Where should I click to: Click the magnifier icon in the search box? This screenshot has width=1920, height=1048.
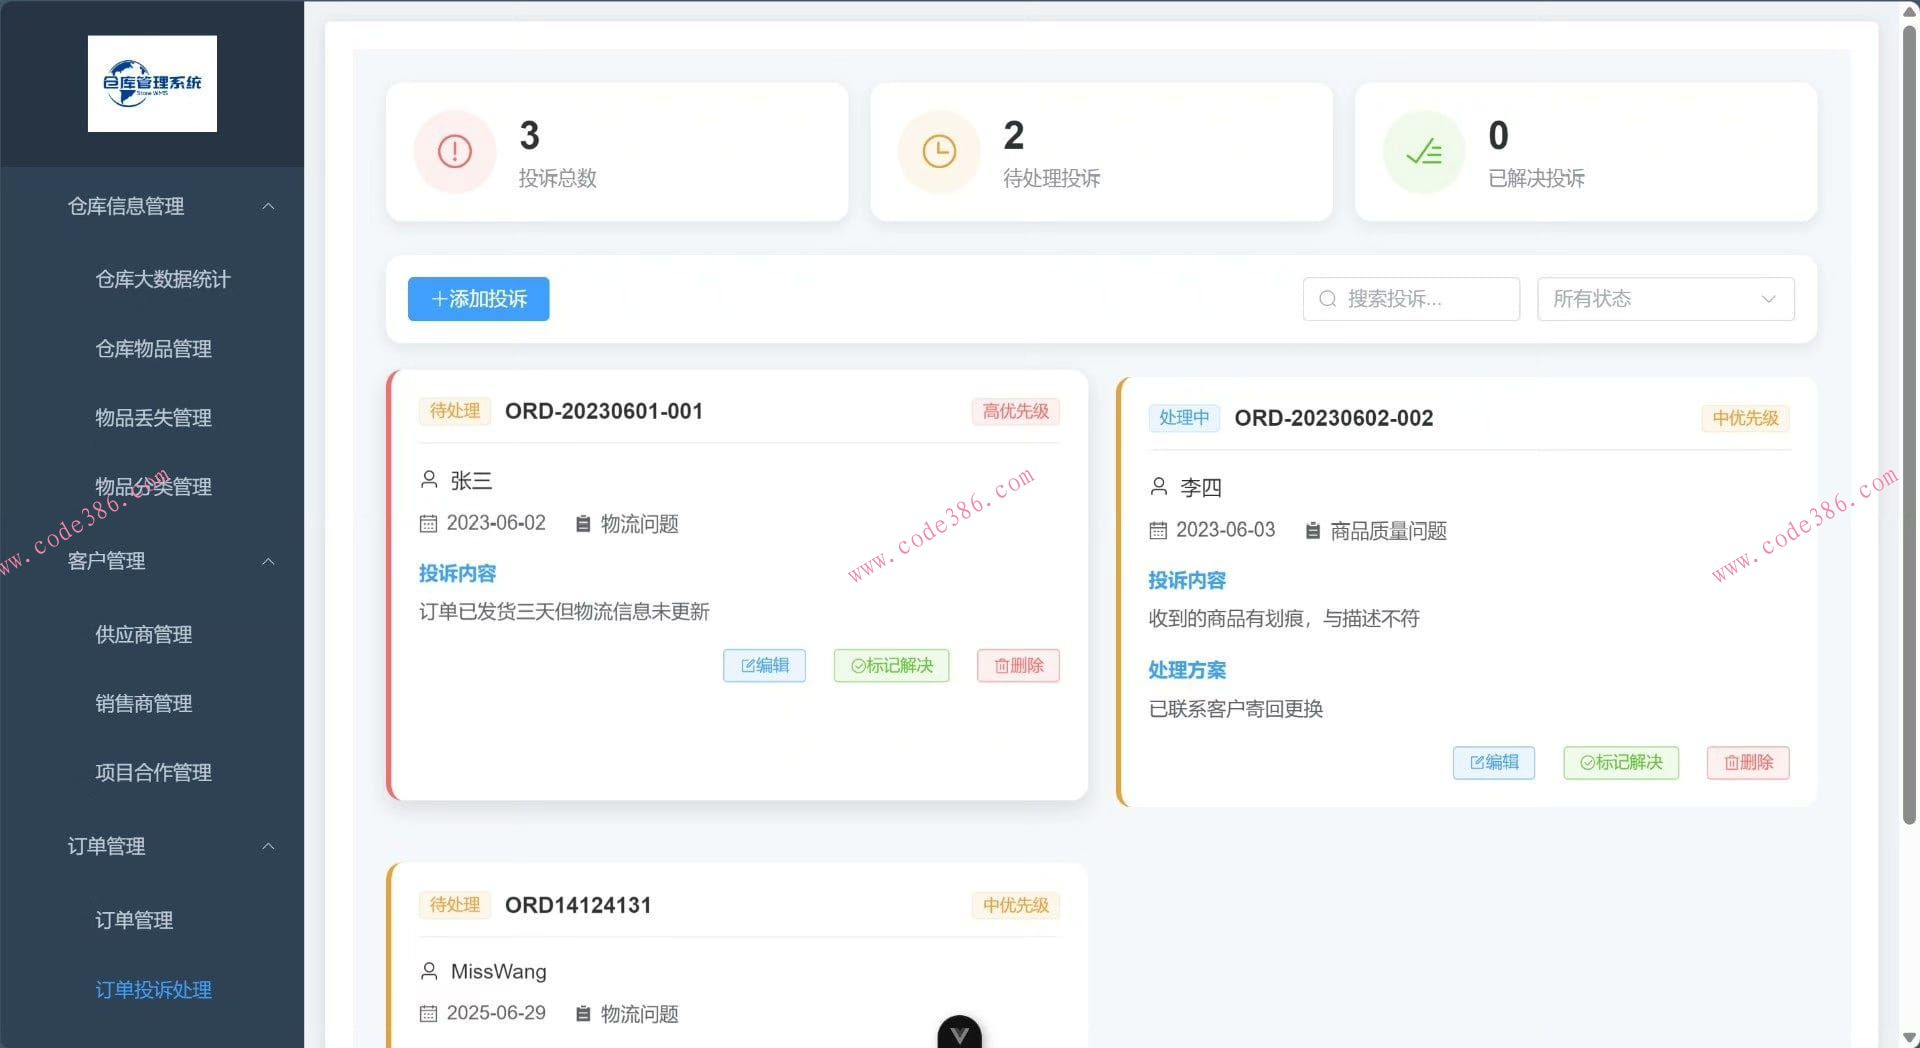click(x=1327, y=299)
